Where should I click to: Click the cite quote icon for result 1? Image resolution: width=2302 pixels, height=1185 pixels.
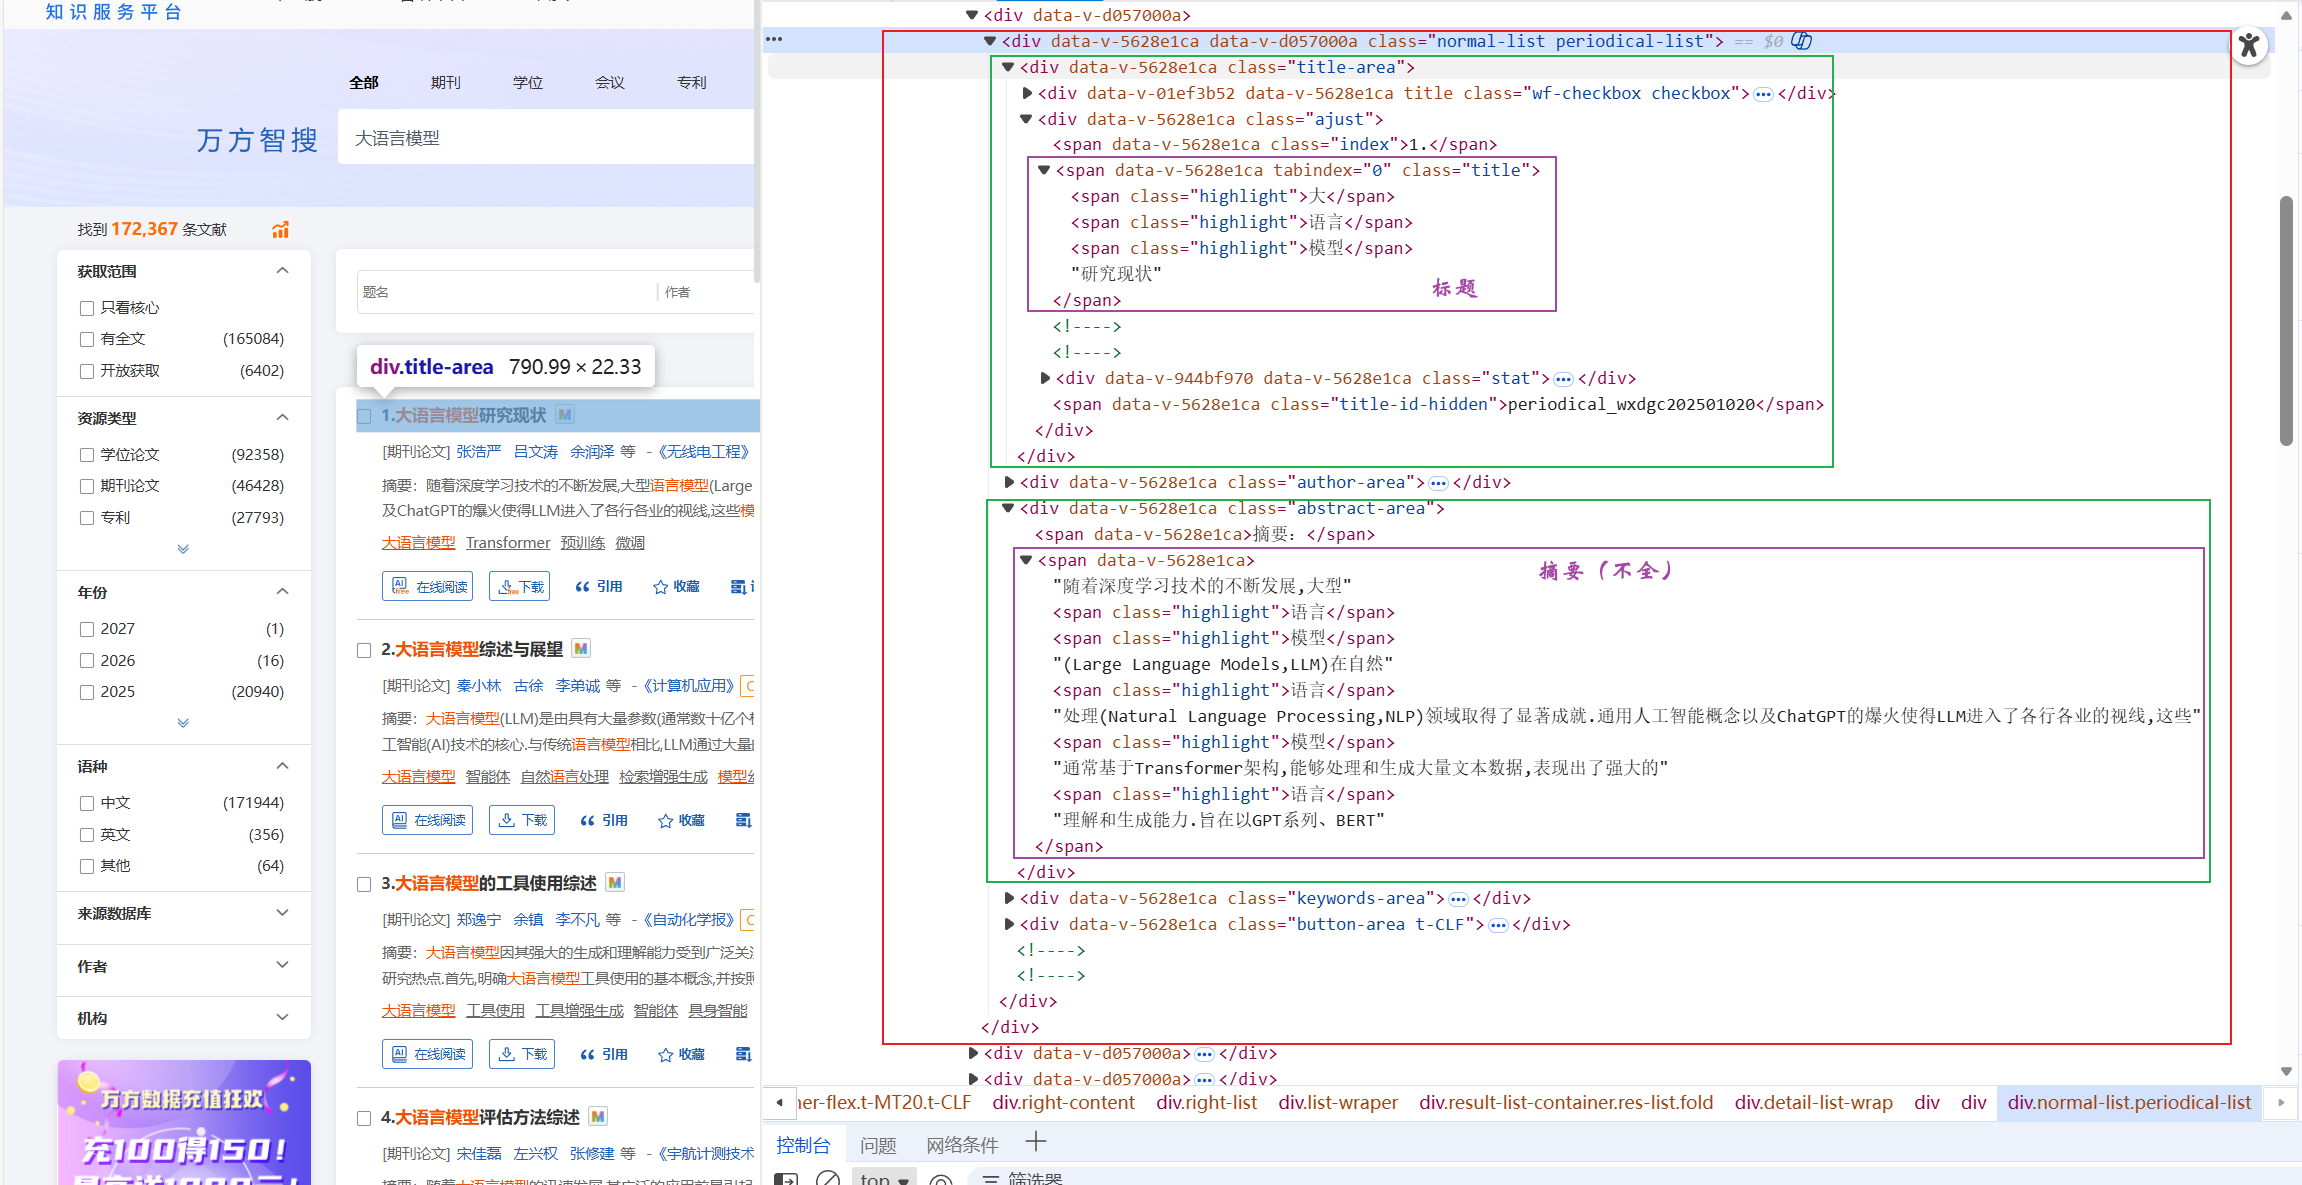coord(582,587)
